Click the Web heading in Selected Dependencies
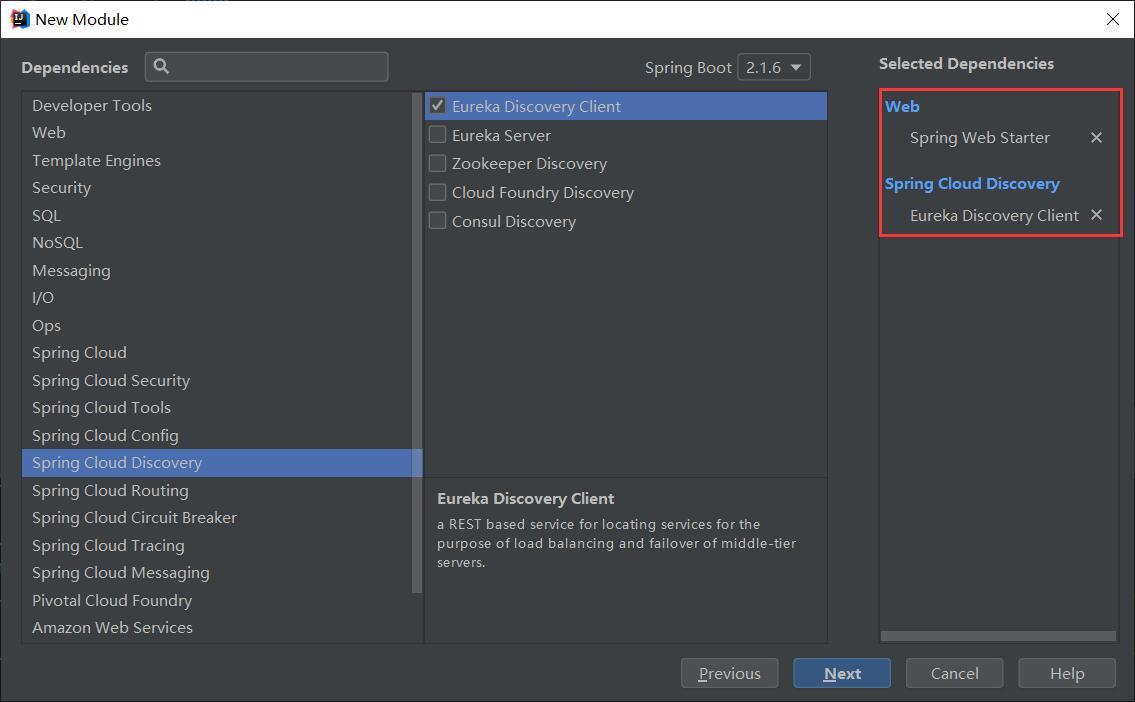 tap(902, 106)
